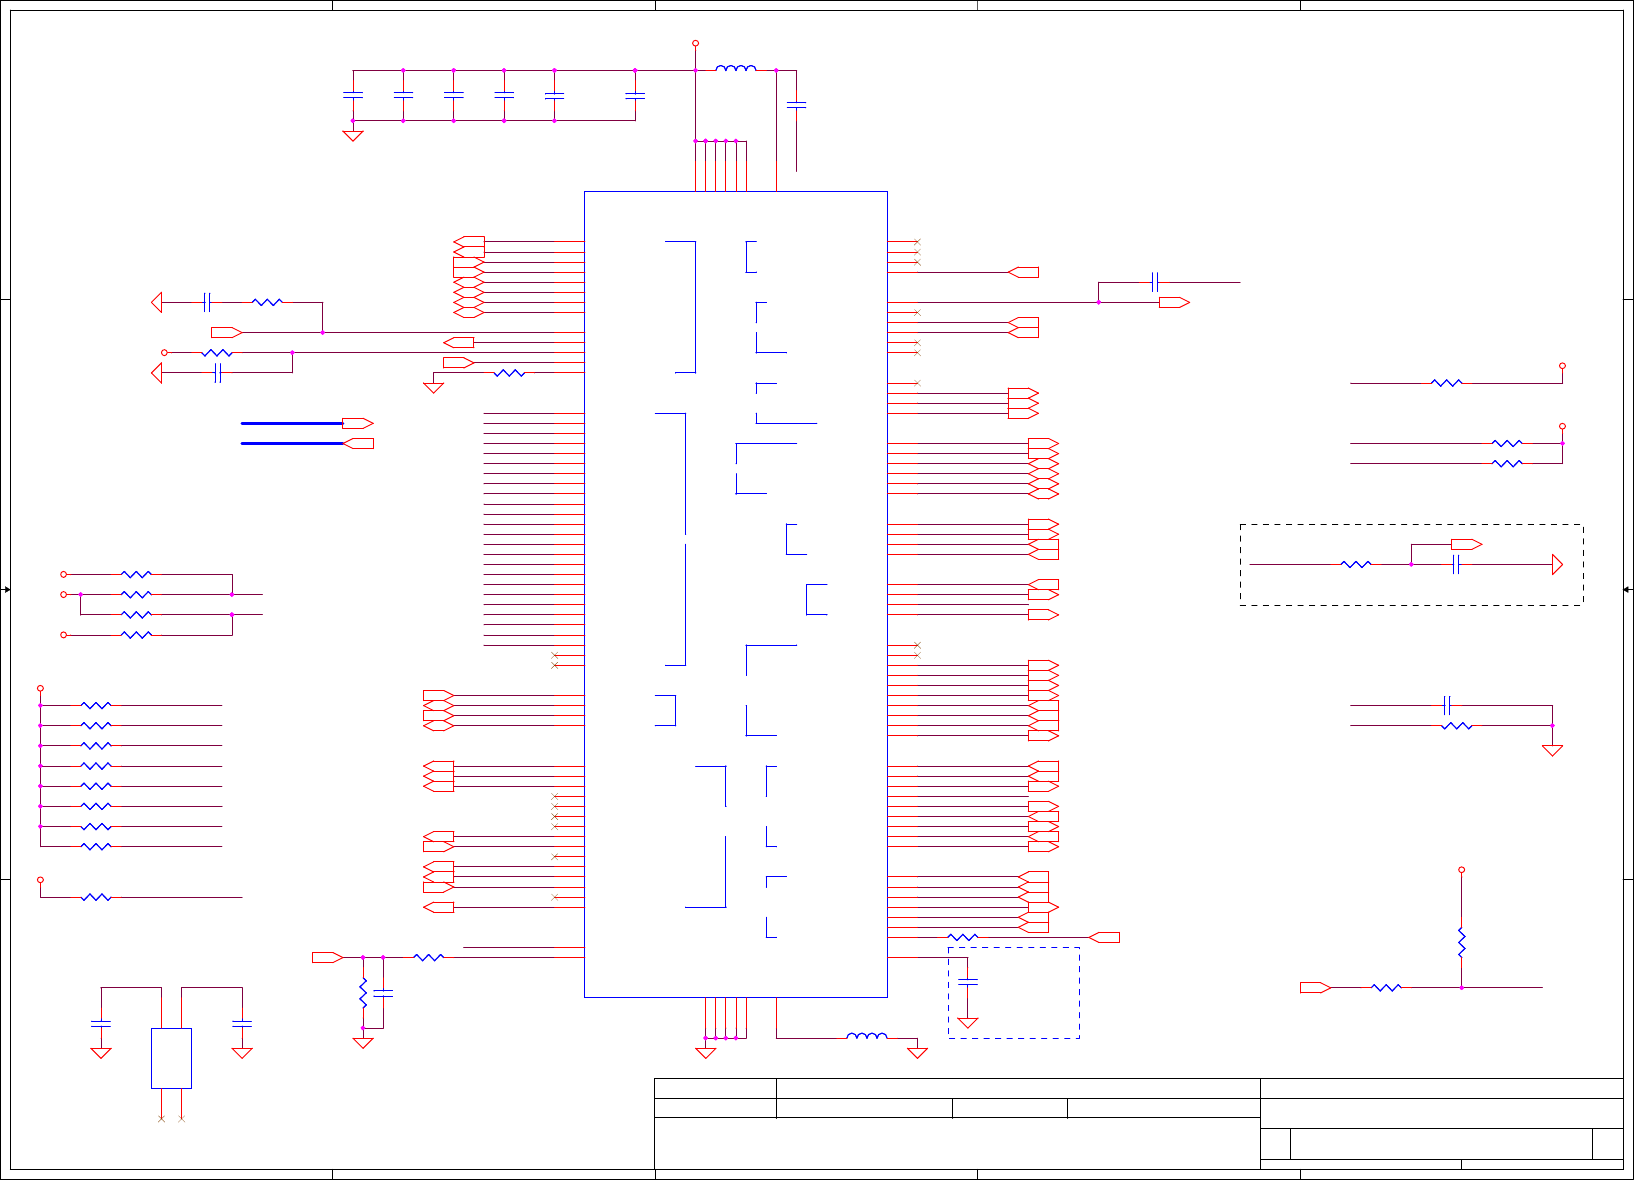
Task: Select the capacitor wired to the far-right ground
Action: click(1446, 705)
